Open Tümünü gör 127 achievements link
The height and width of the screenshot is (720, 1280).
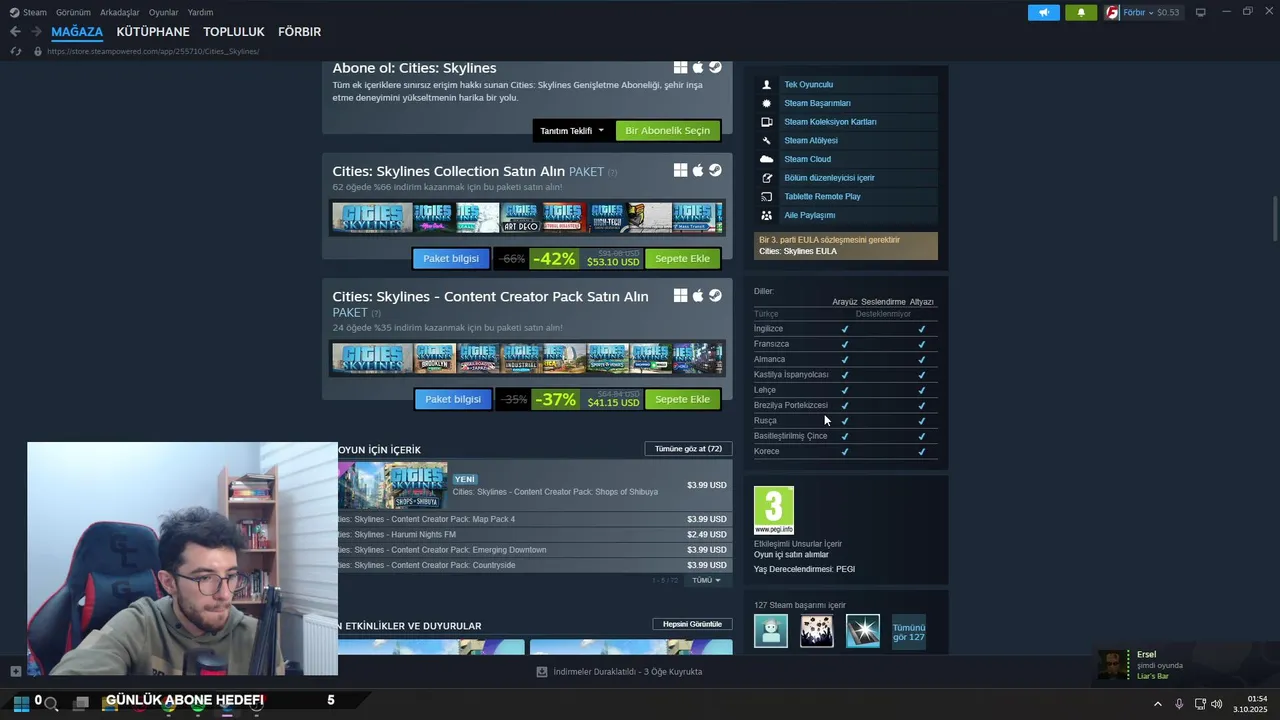pos(909,632)
